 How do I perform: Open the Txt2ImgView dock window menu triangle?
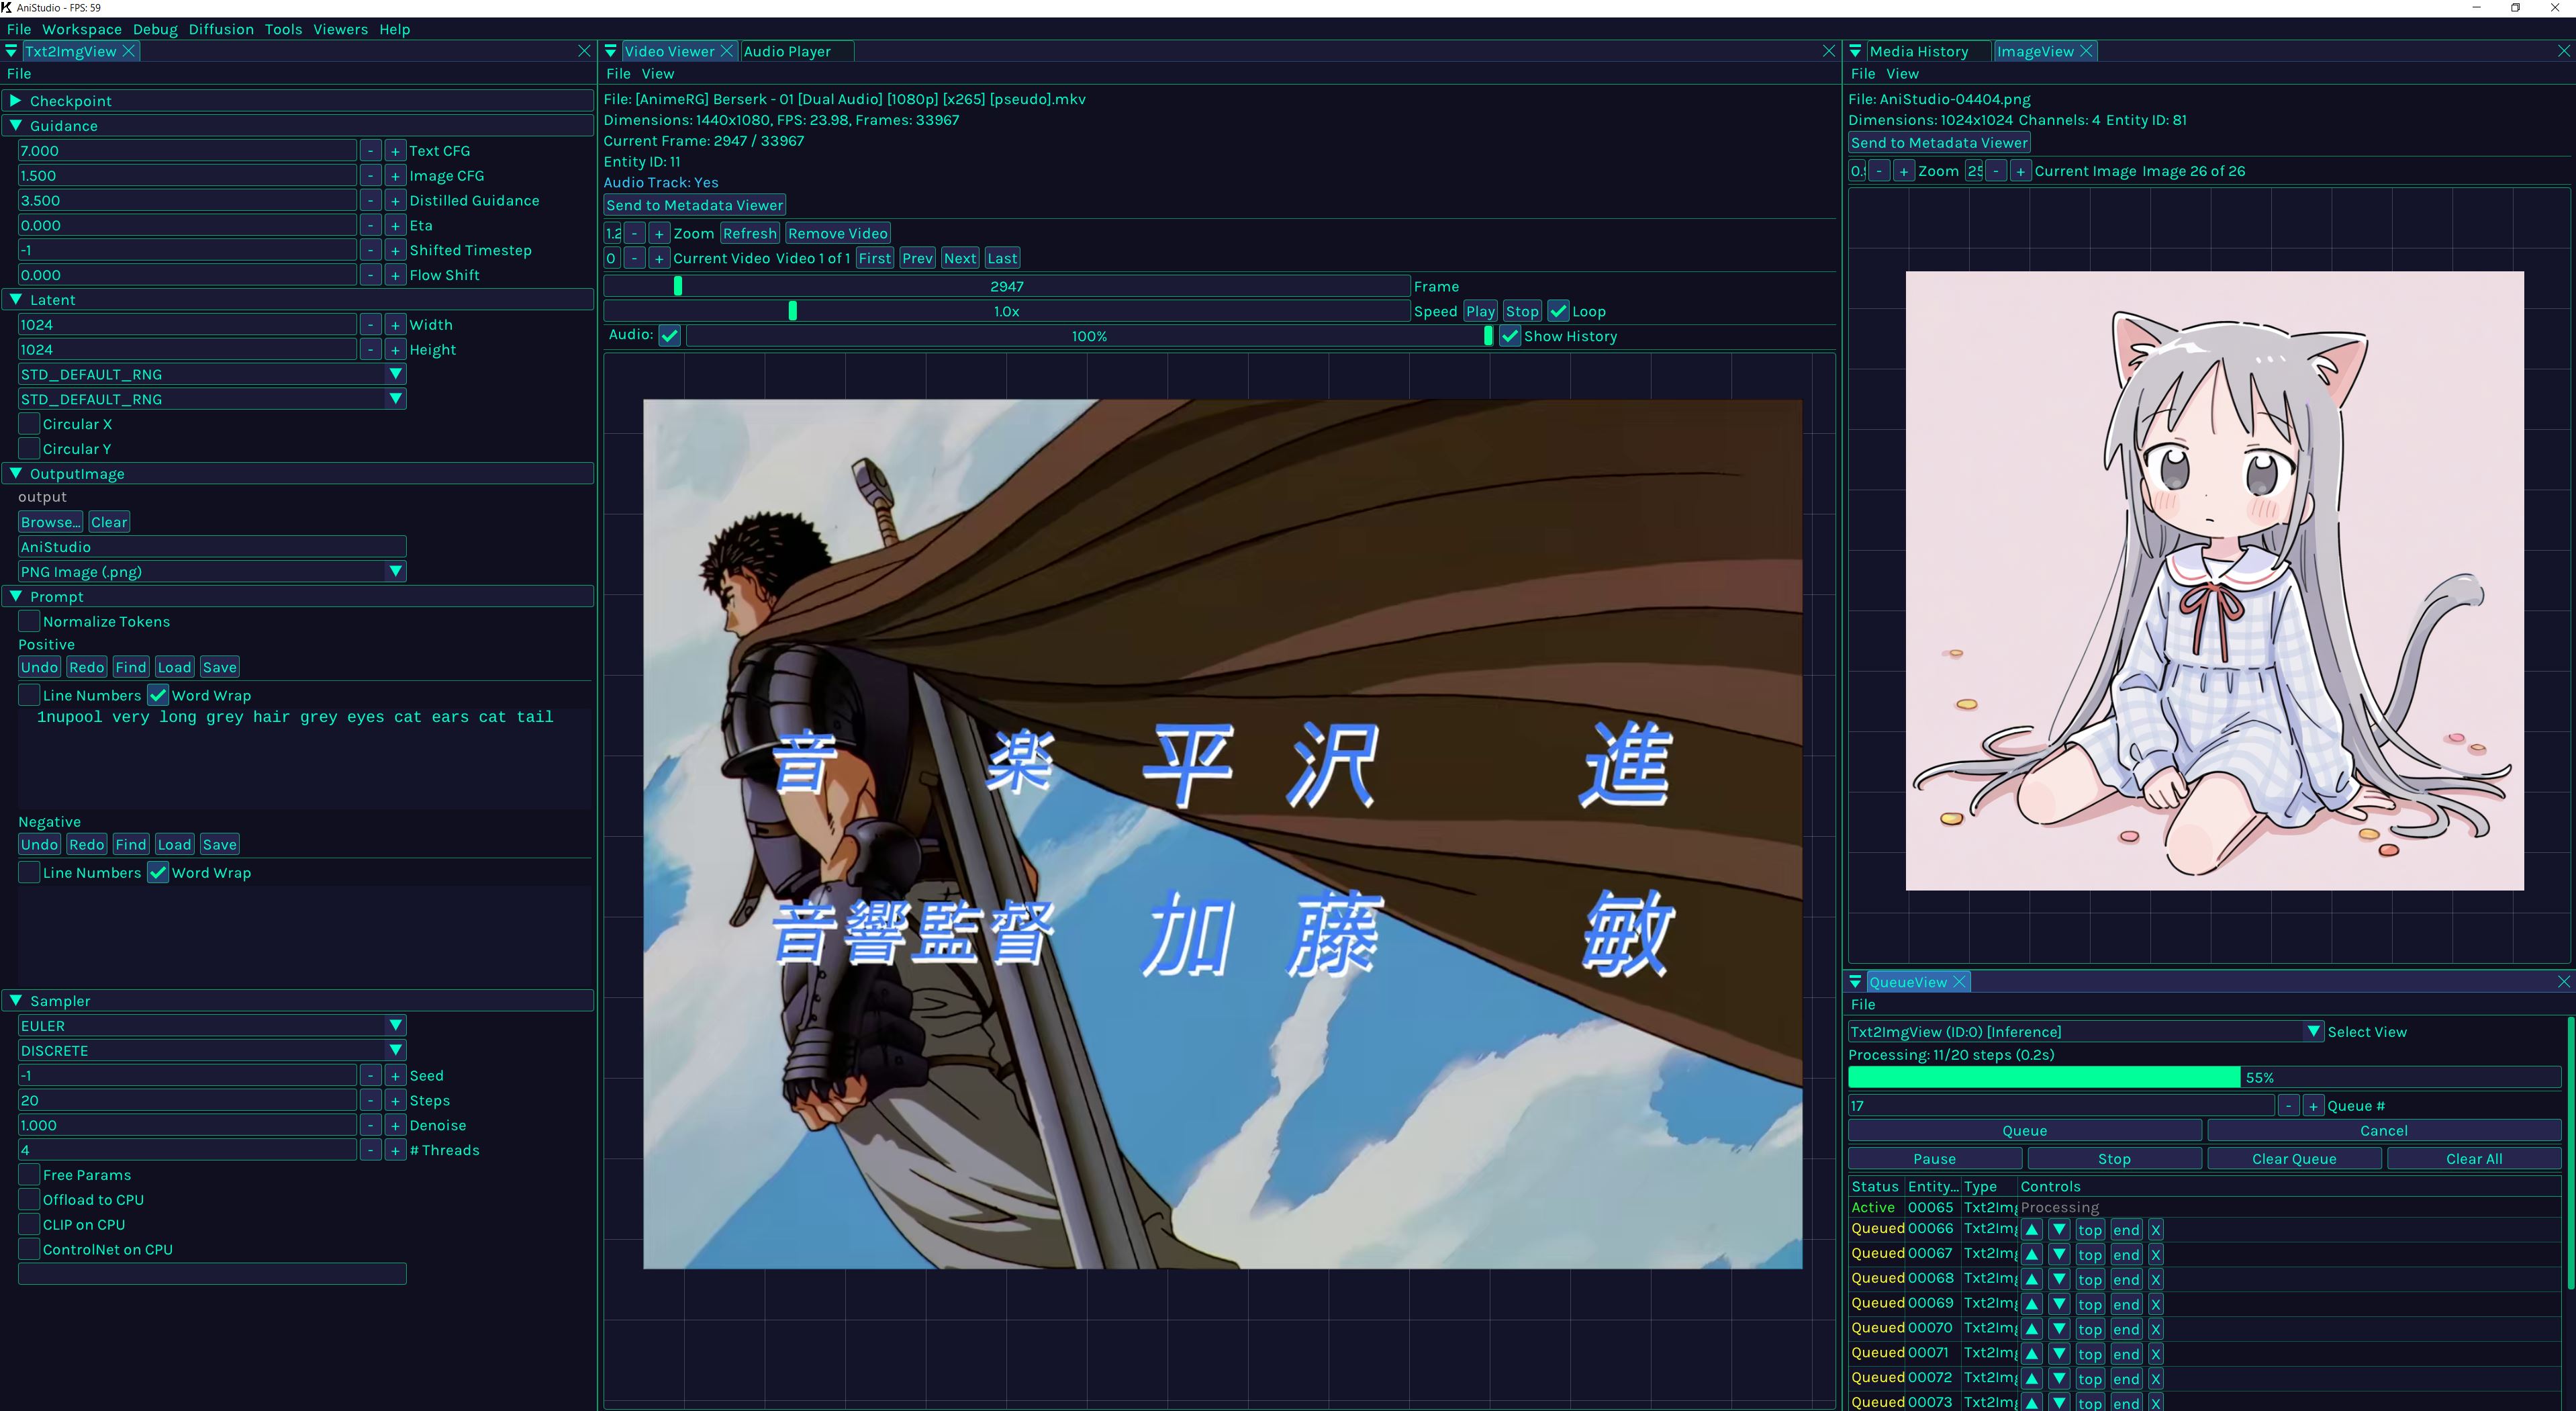11,51
